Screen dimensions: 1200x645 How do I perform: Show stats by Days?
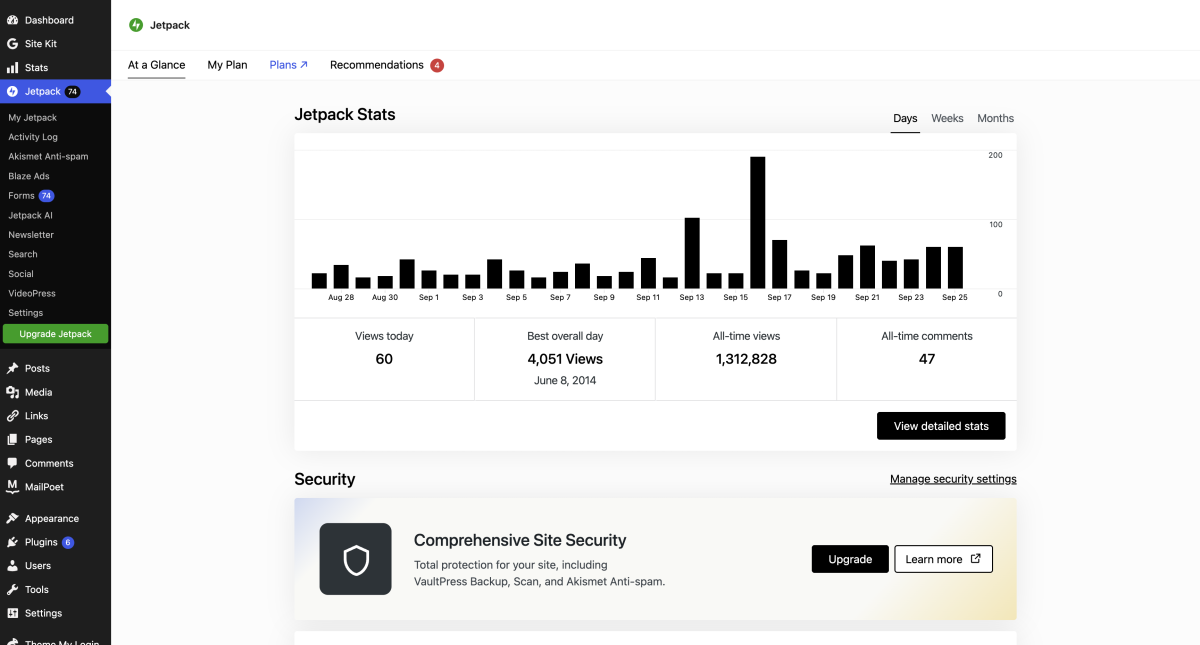(905, 118)
